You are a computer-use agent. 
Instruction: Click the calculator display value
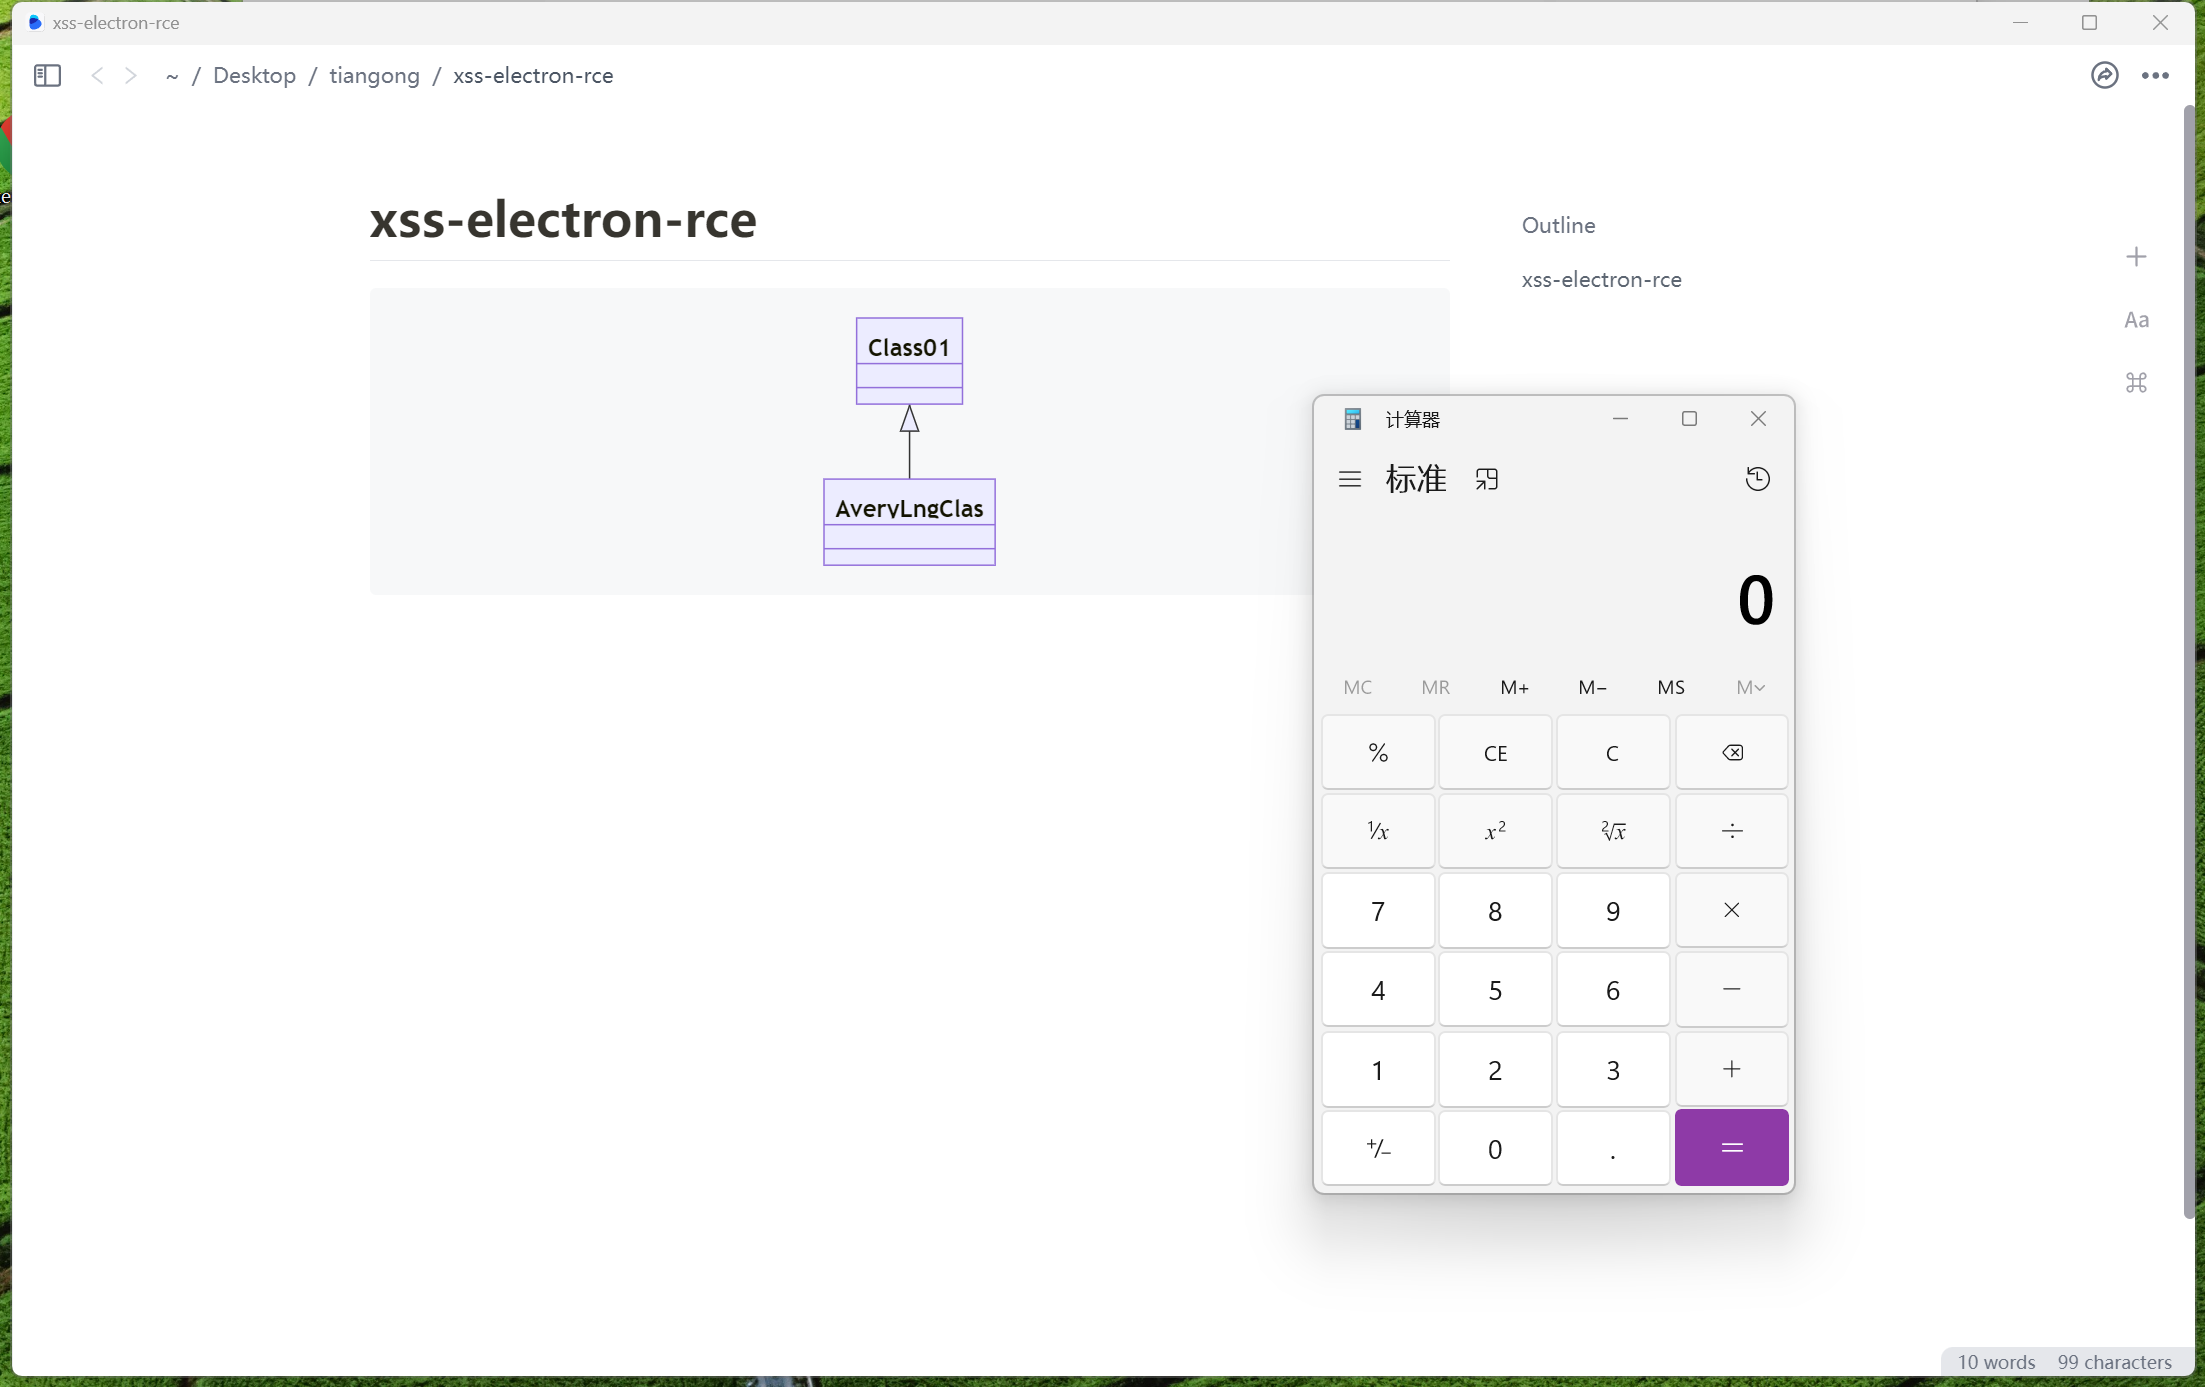(1754, 600)
